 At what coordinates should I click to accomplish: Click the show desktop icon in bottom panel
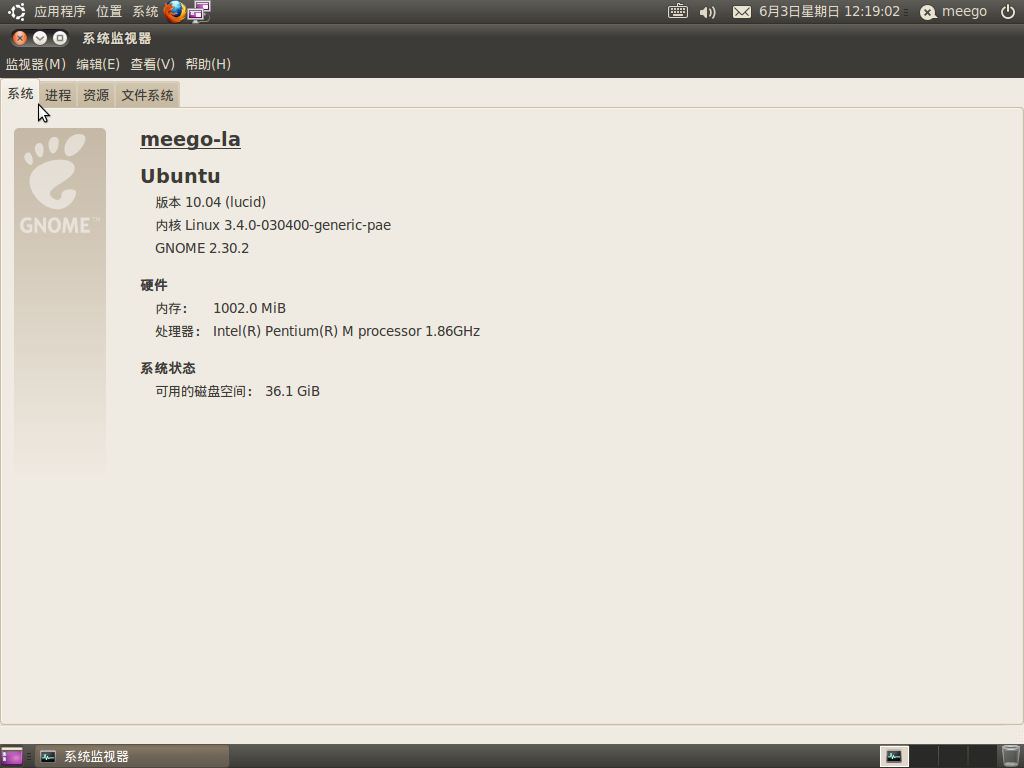tap(12, 756)
